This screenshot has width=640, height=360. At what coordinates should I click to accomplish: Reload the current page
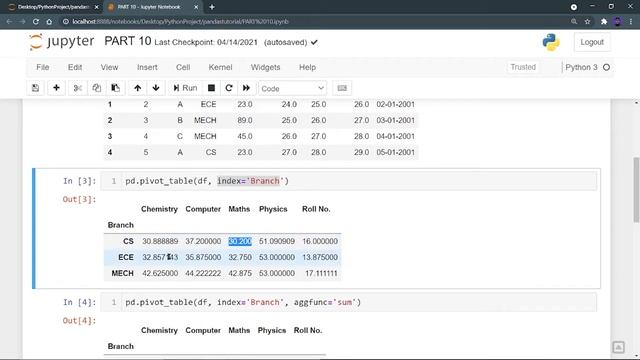click(x=36, y=22)
